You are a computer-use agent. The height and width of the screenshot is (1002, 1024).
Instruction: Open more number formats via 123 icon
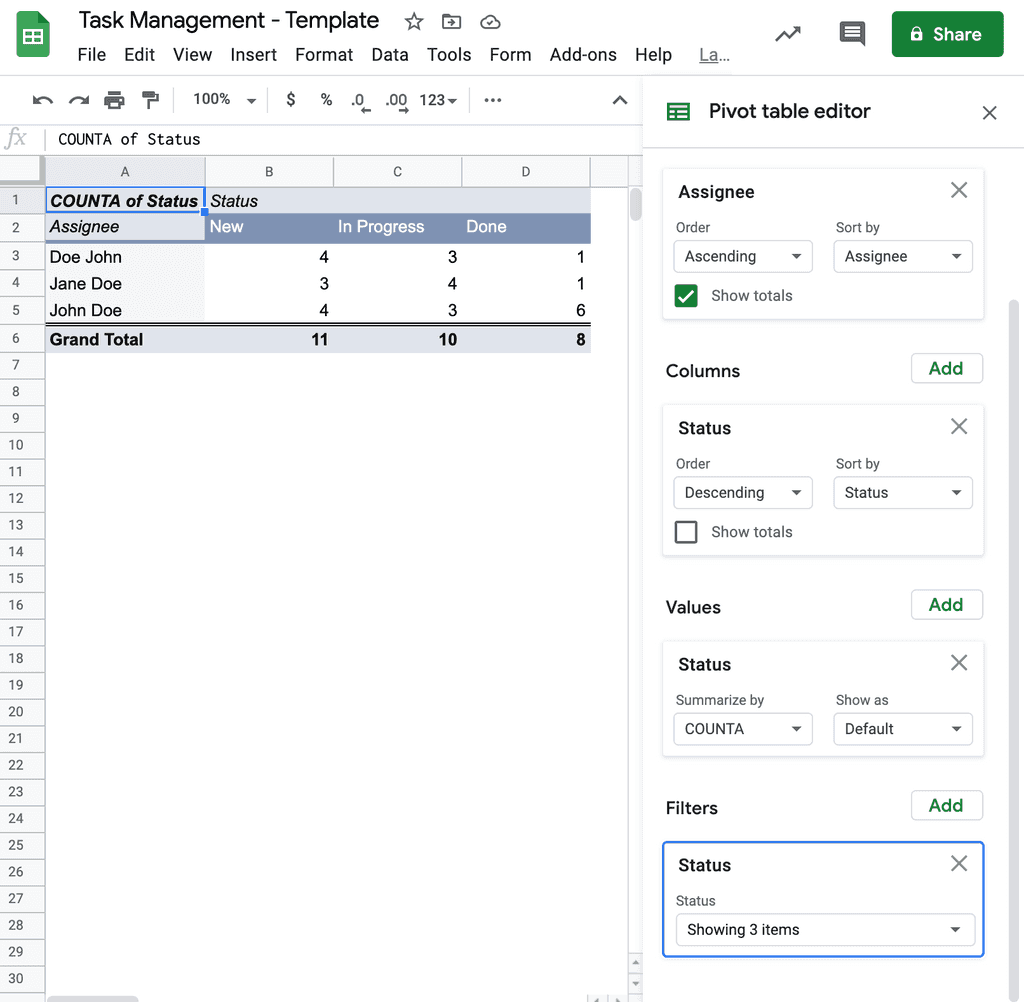pyautogui.click(x=432, y=100)
